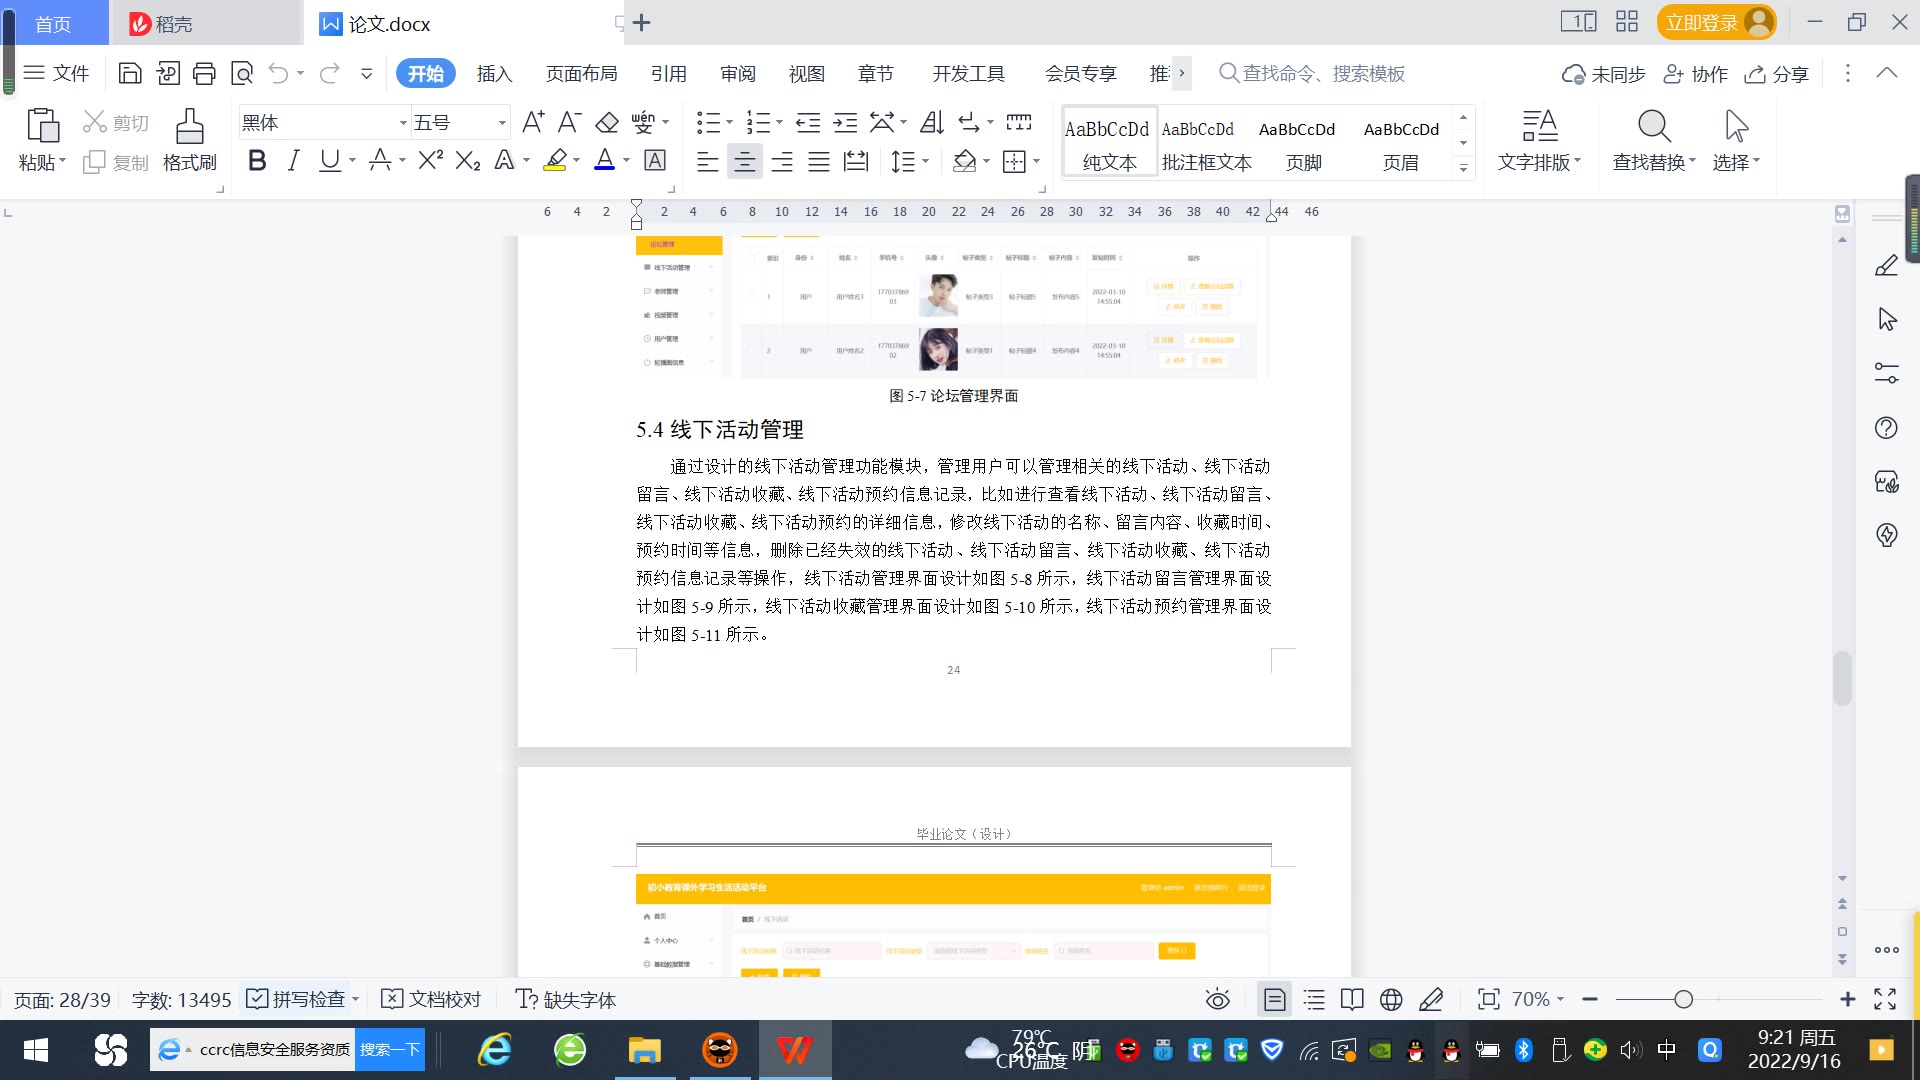Toggle Italic formatting
The height and width of the screenshot is (1080, 1920).
click(293, 161)
